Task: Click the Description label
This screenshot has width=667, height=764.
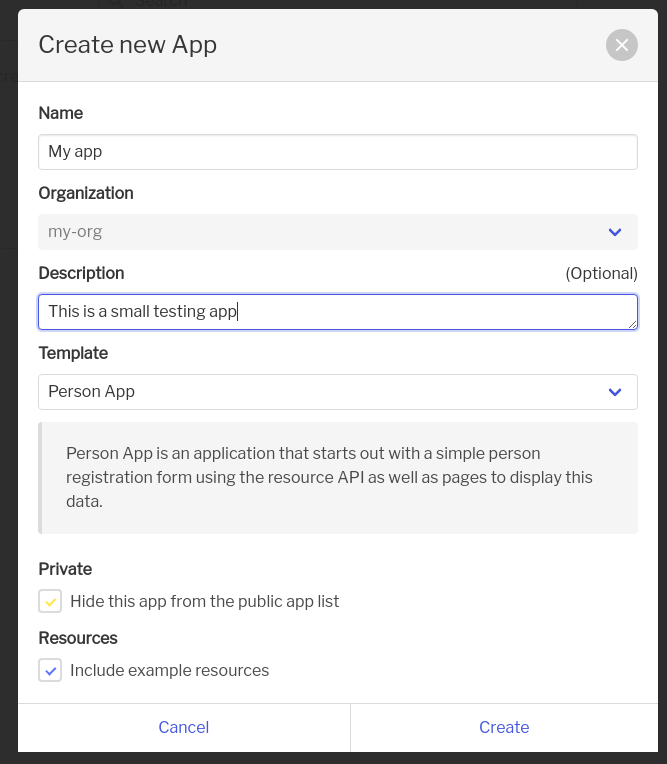Action: (81, 273)
